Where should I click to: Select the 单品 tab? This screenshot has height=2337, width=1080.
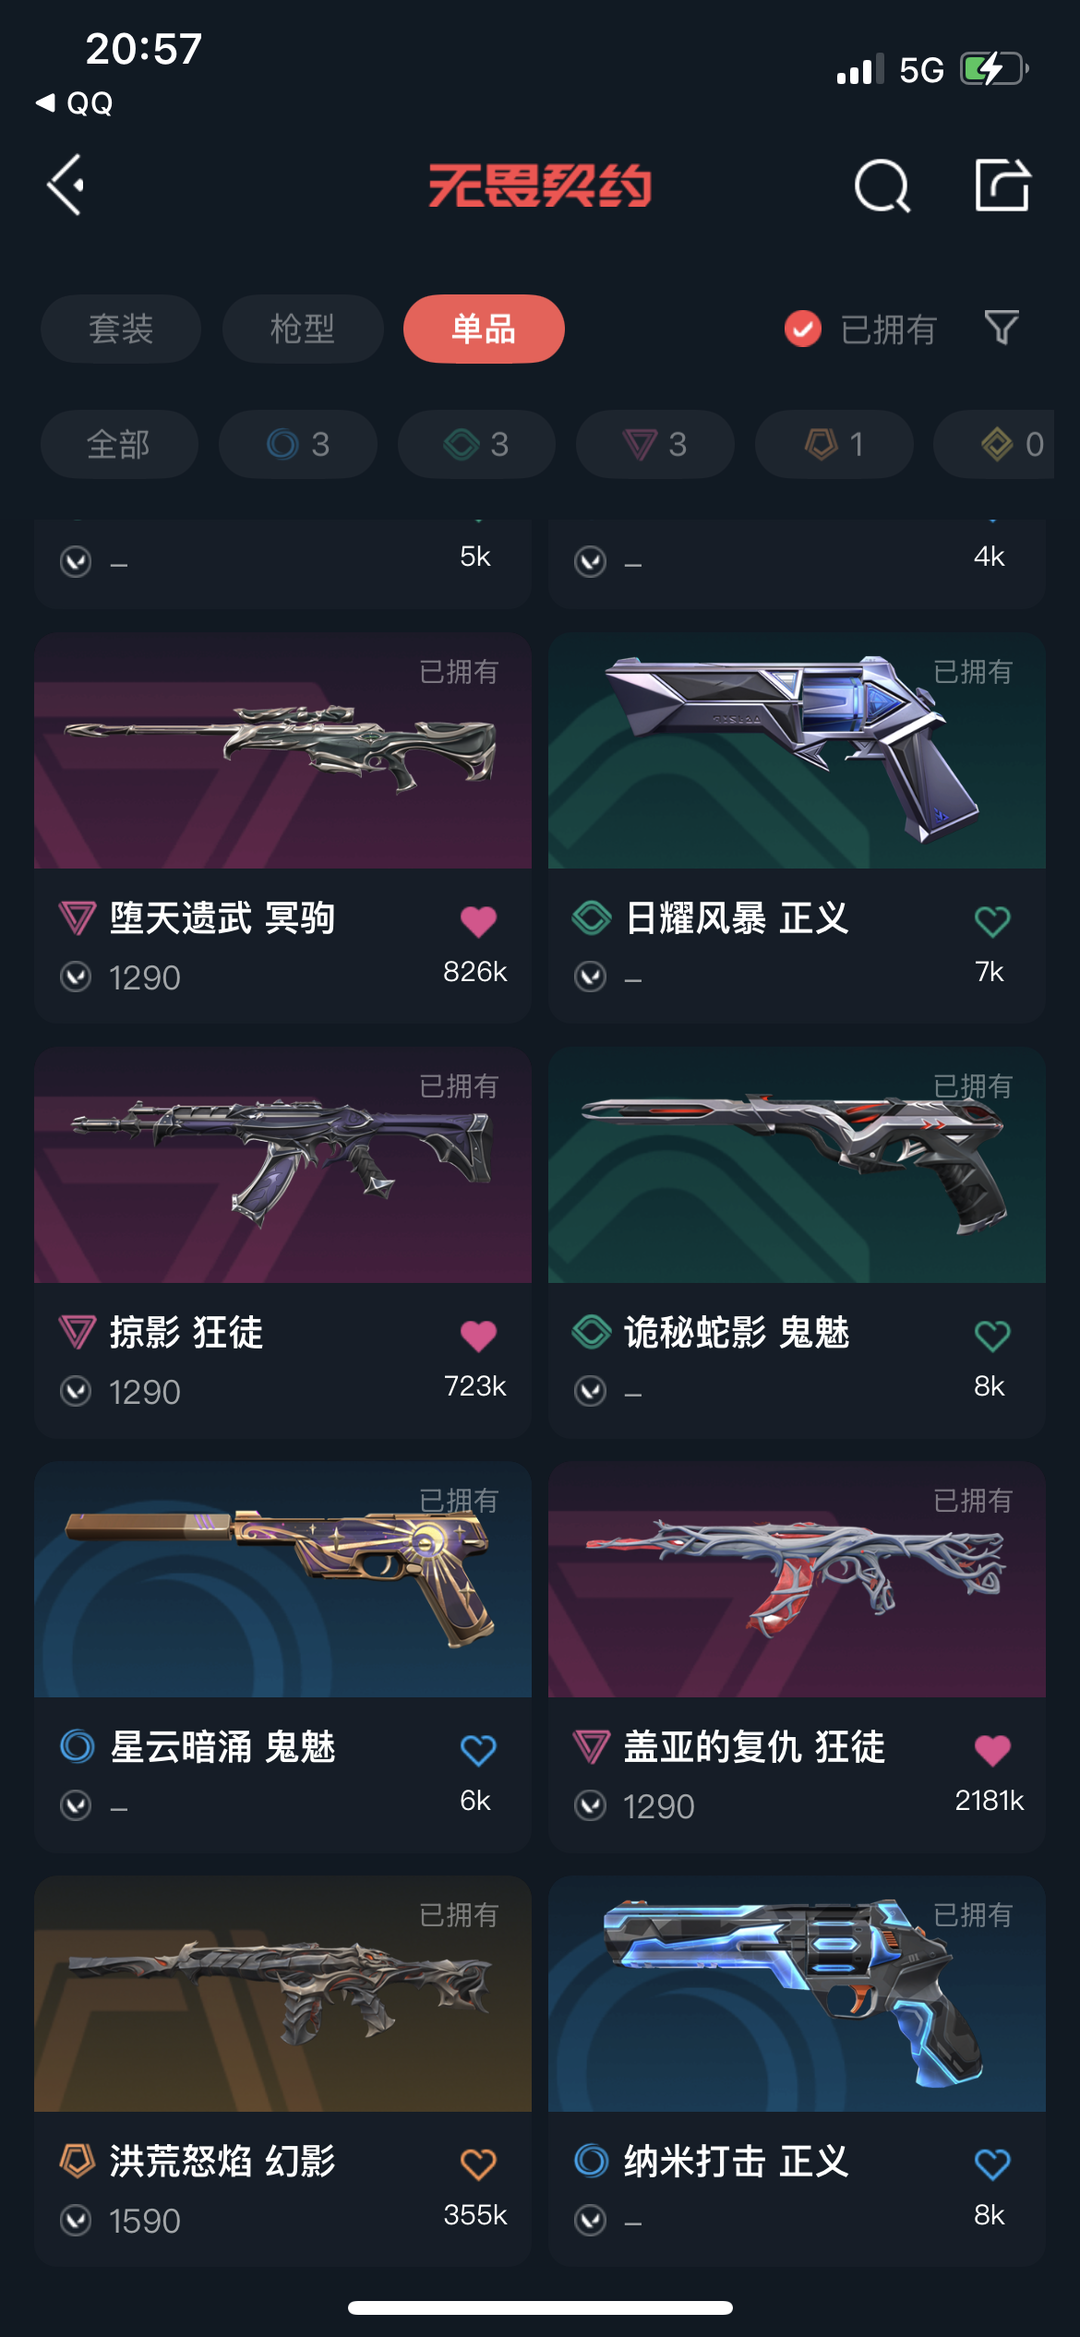(484, 329)
